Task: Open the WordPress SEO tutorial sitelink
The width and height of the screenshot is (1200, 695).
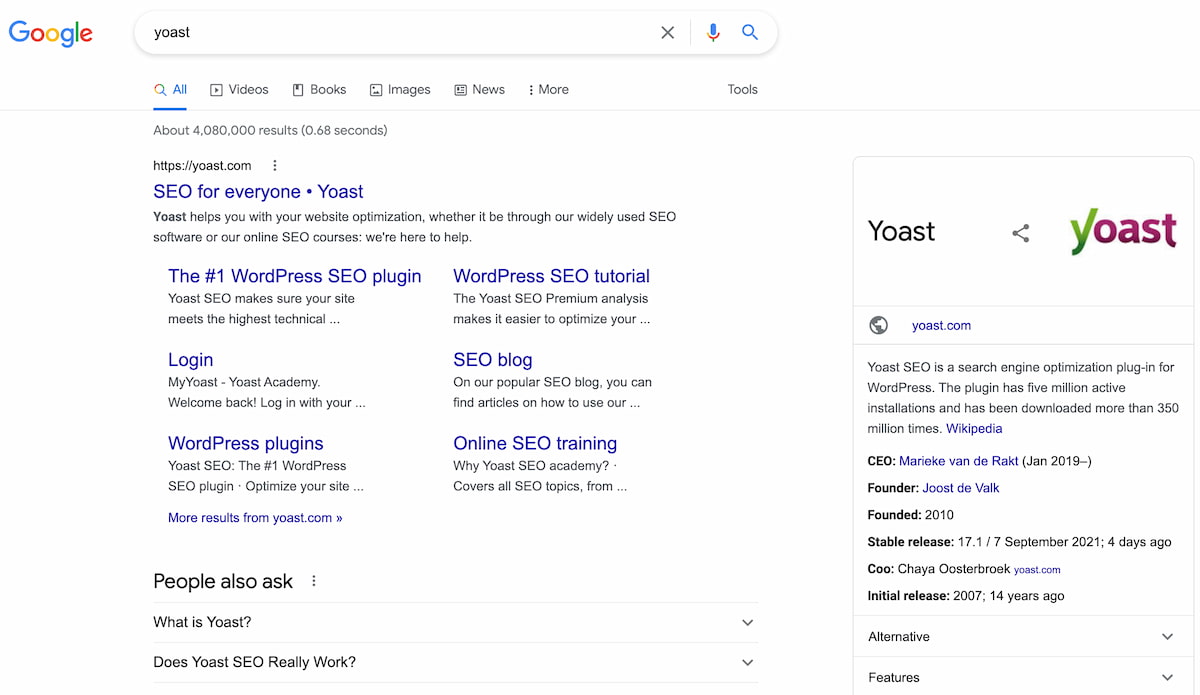Action: click(551, 276)
